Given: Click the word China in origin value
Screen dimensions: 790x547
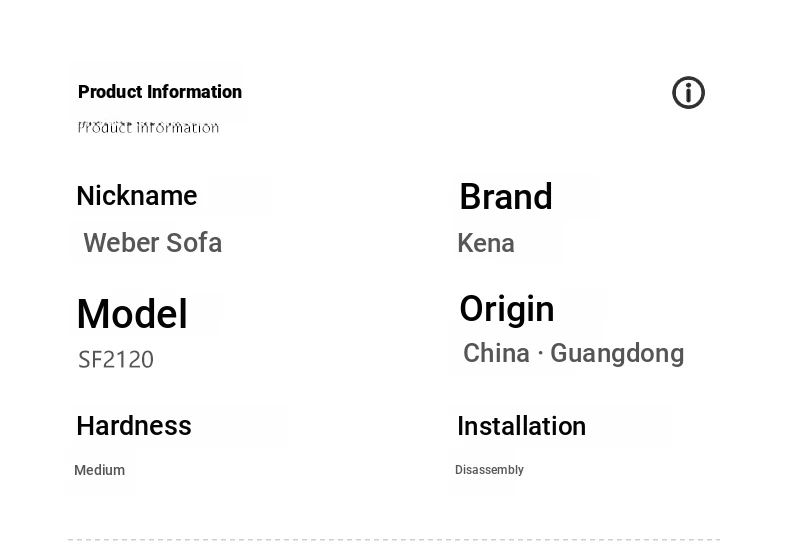Looking at the screenshot, I should tap(496, 354).
